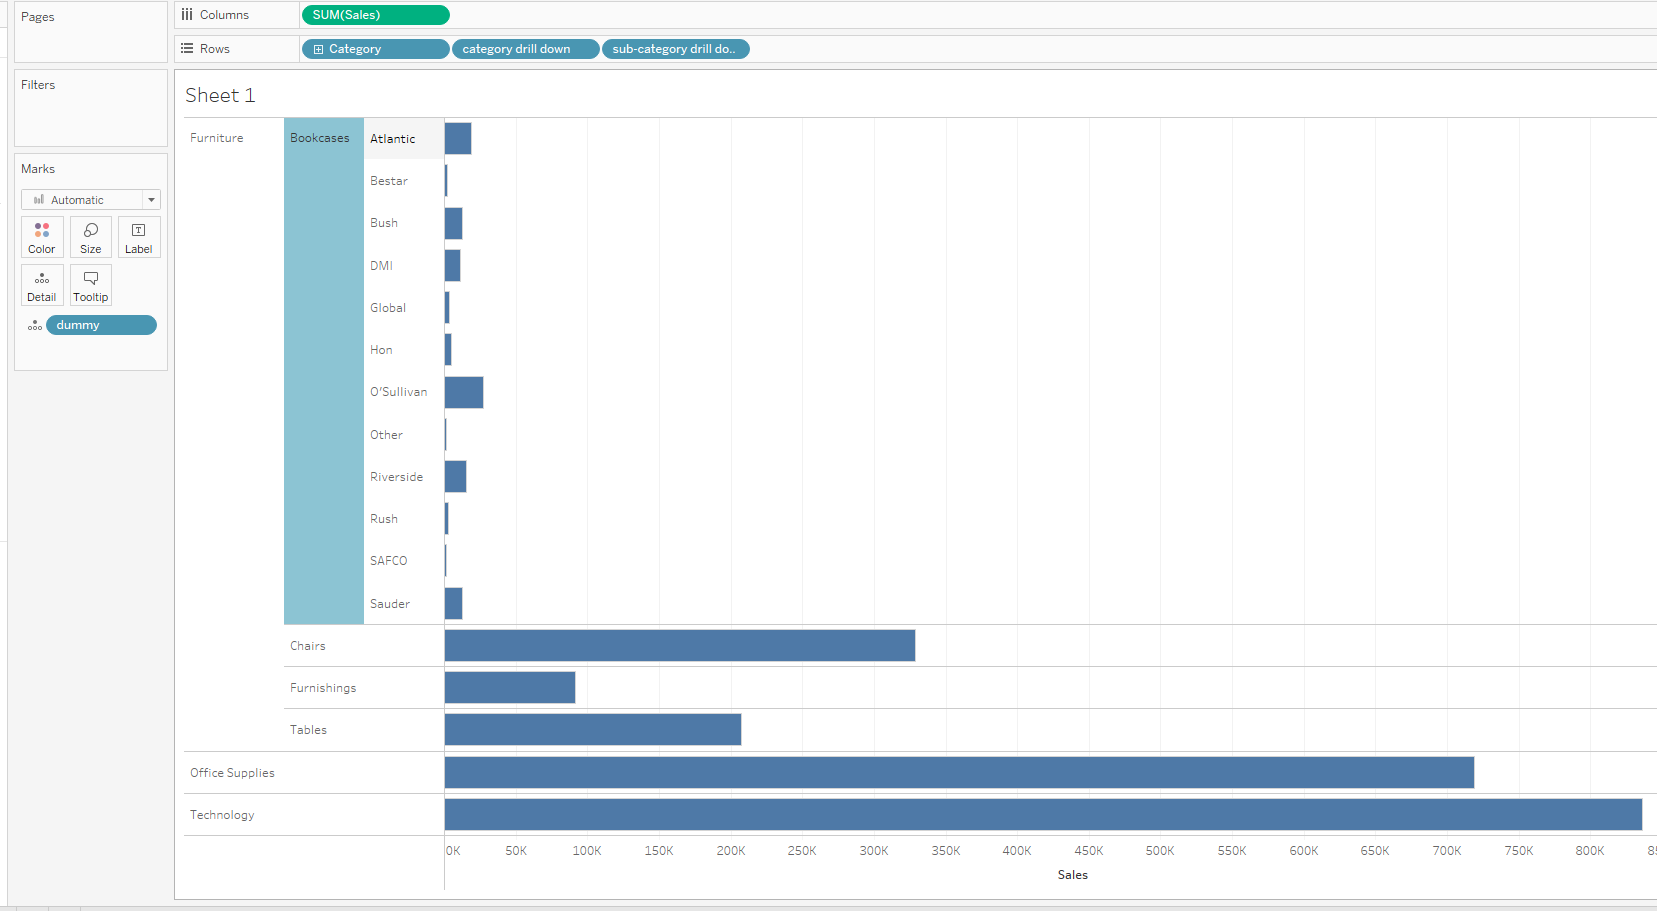Select the Category pill in Rows
Screen dimensions: 1657x911
click(x=376, y=49)
